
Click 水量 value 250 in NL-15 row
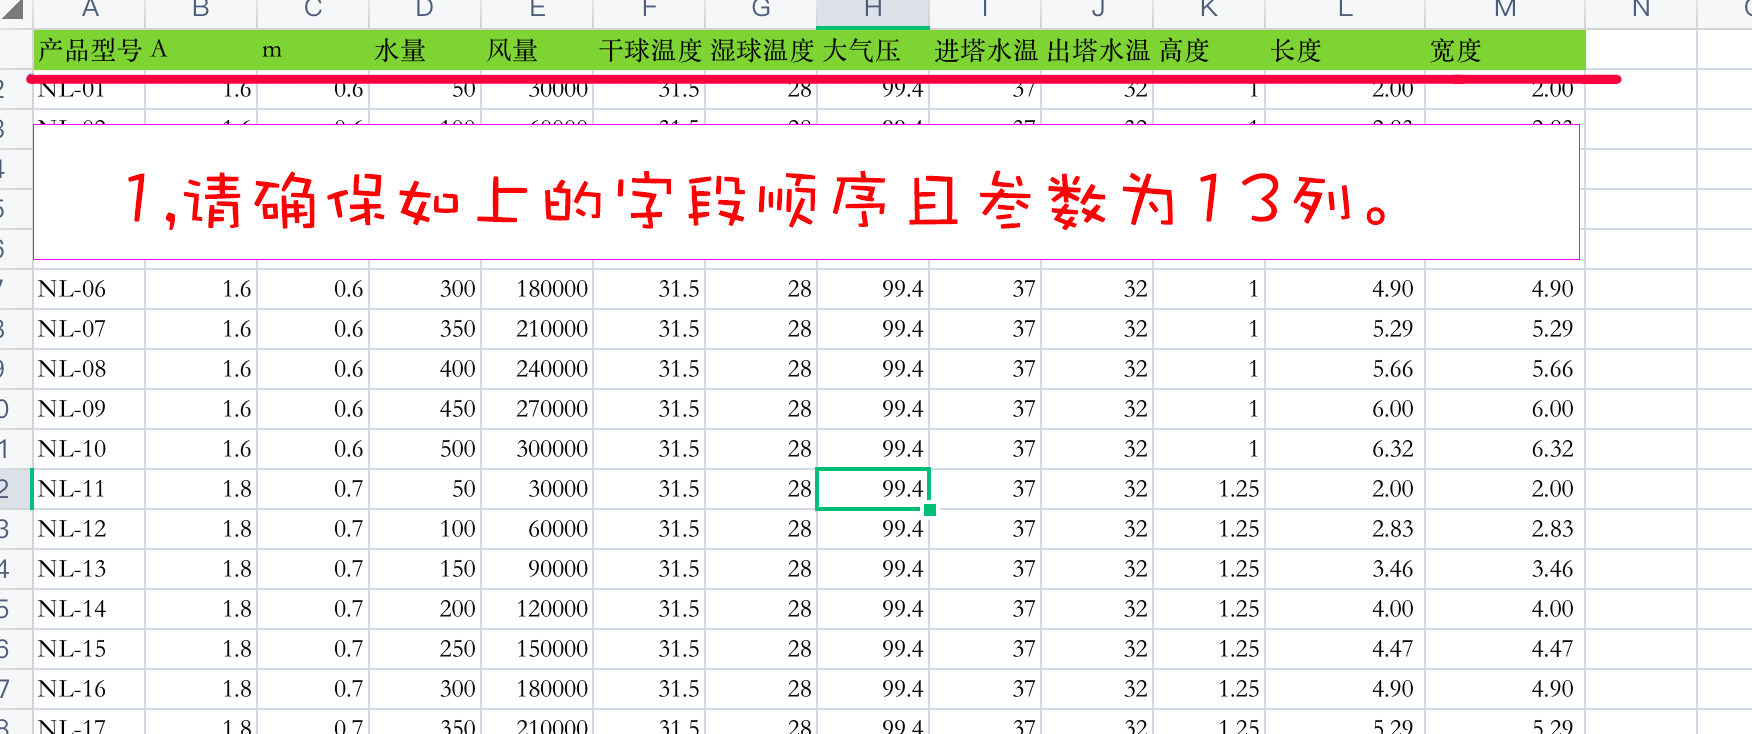(x=425, y=649)
